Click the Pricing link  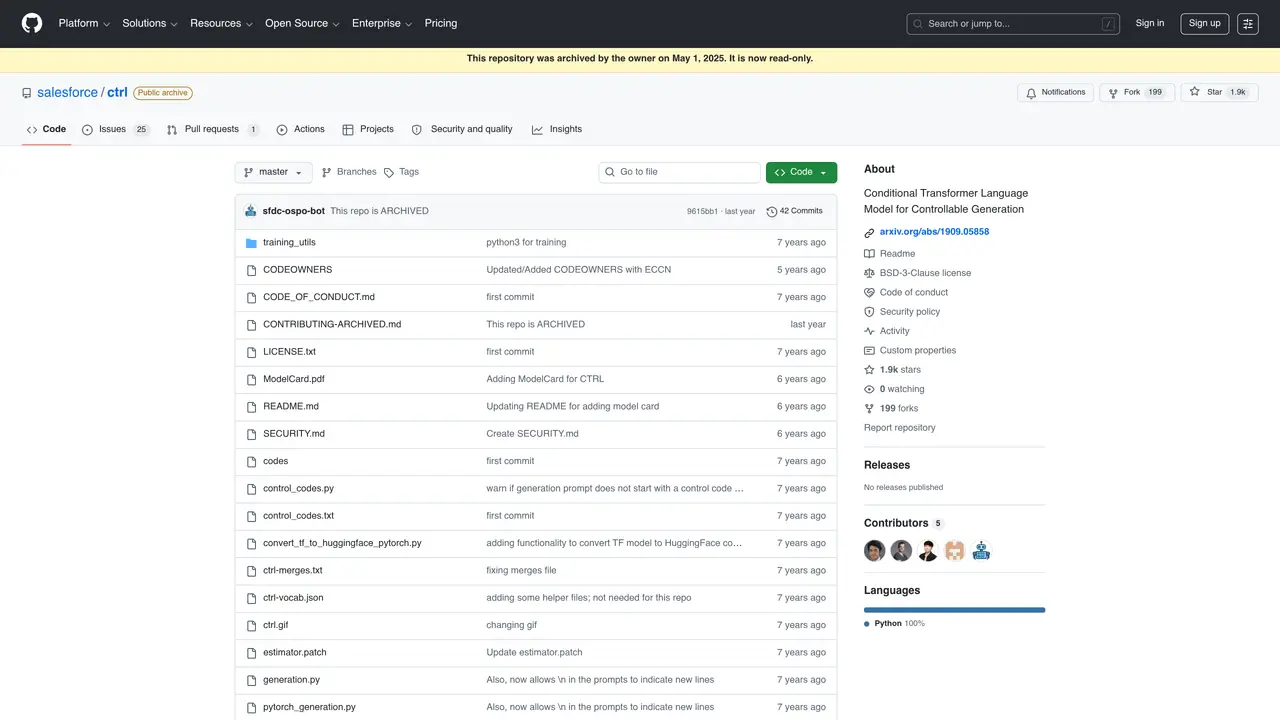tap(441, 23)
